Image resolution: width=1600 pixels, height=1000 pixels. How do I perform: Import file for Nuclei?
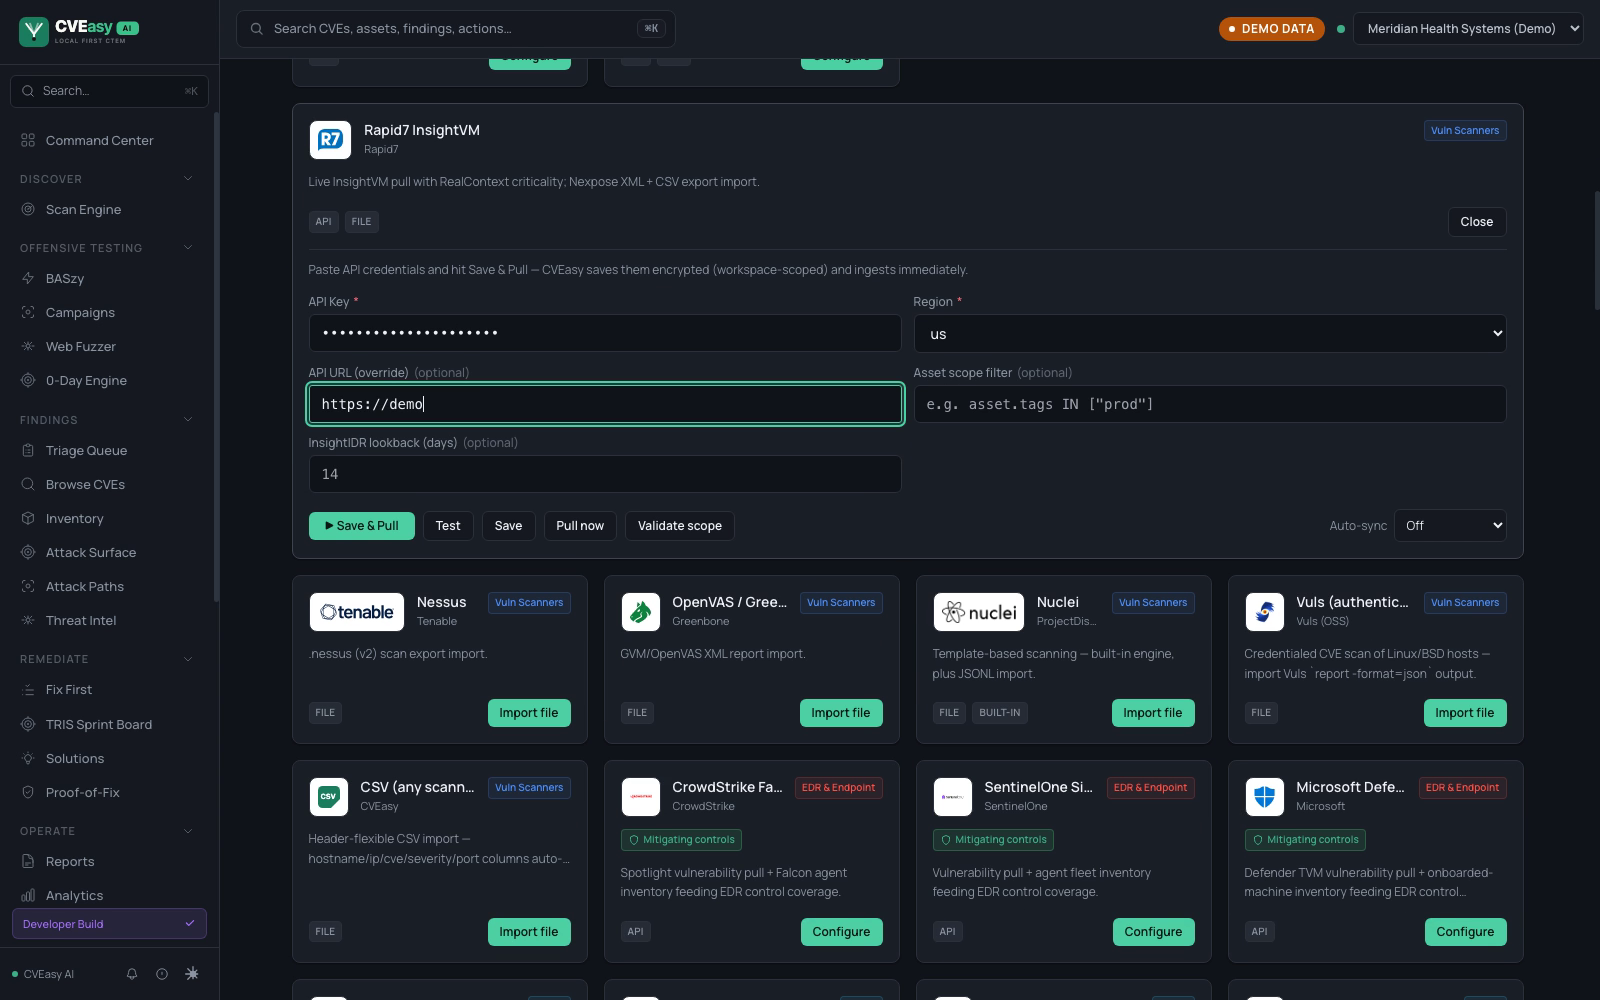pyautogui.click(x=1153, y=713)
